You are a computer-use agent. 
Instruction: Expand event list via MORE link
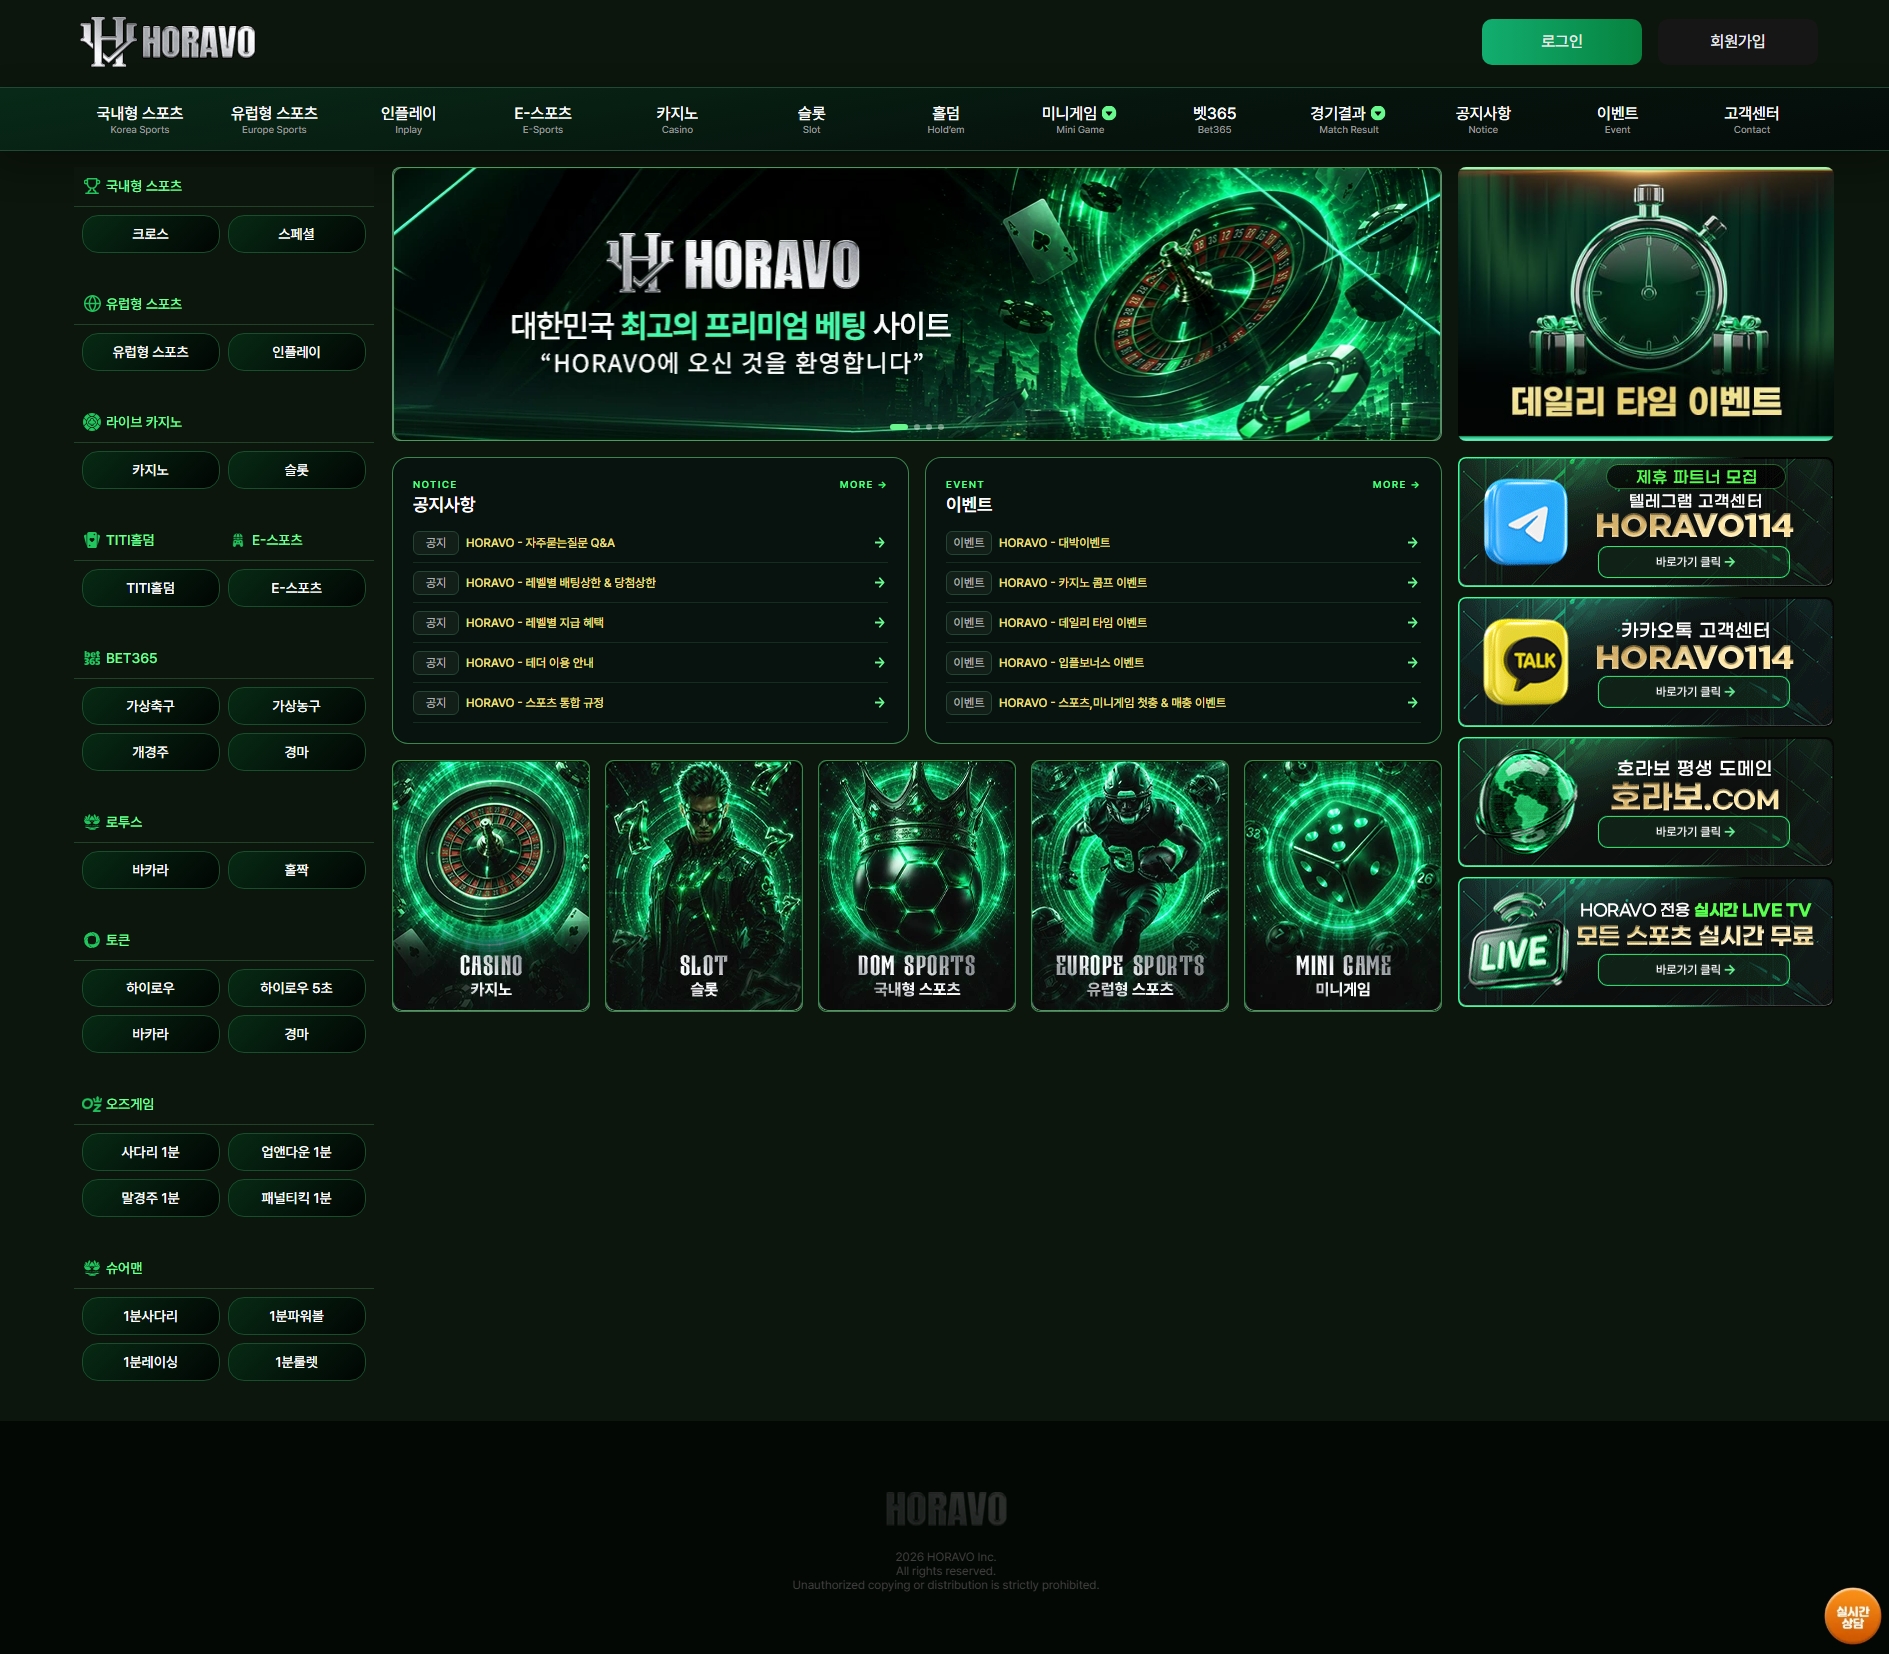(x=1395, y=485)
